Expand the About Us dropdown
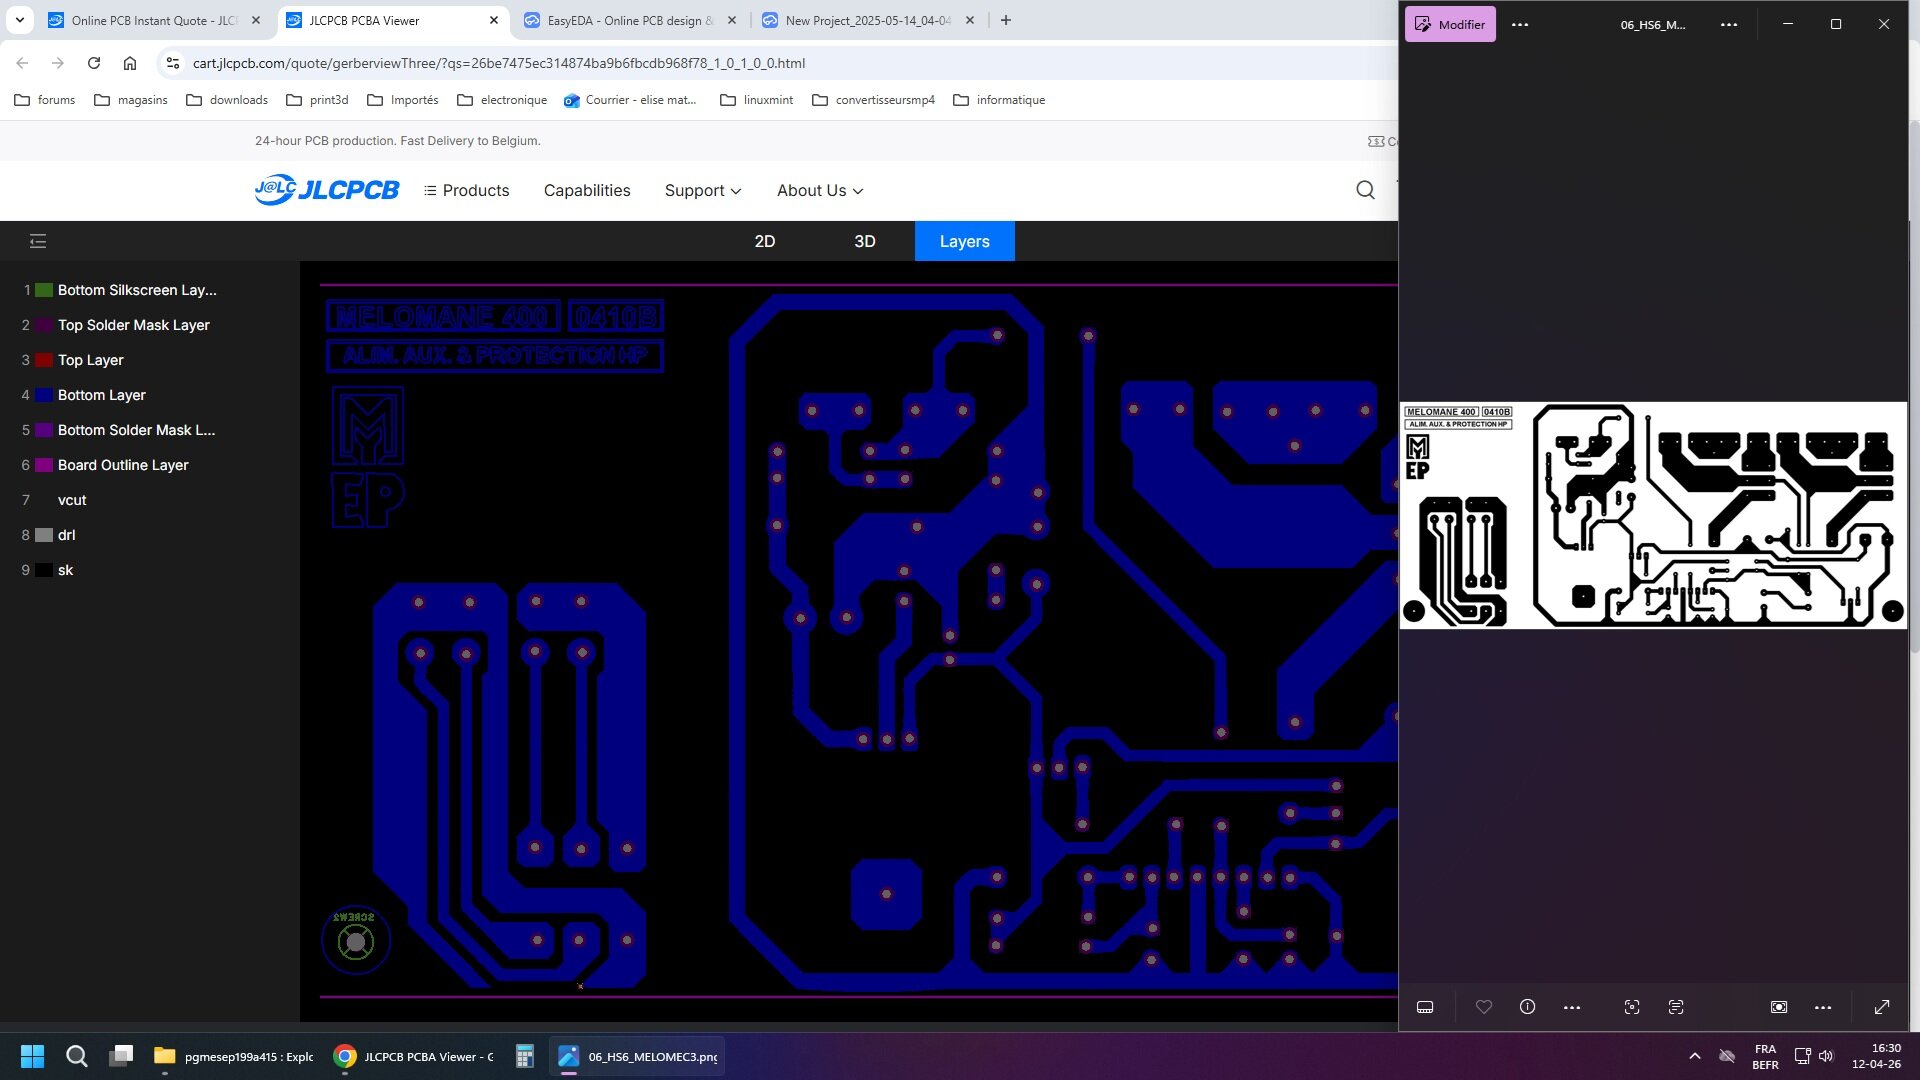Image resolution: width=1920 pixels, height=1080 pixels. pyautogui.click(x=820, y=190)
